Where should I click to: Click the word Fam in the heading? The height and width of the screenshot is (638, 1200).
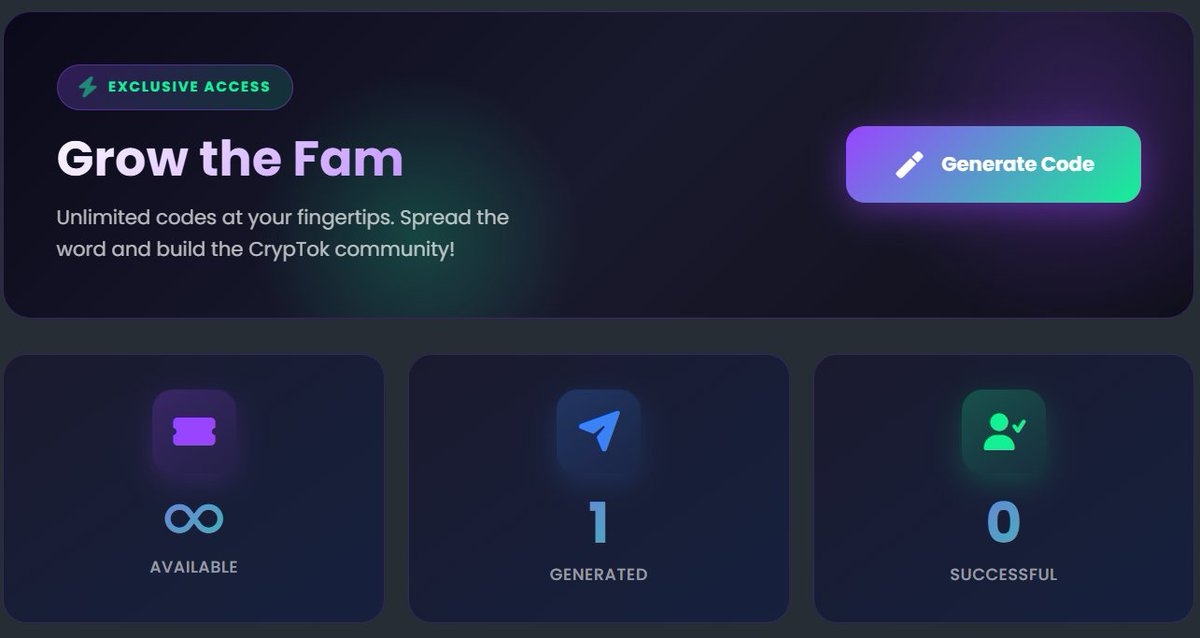coord(348,158)
